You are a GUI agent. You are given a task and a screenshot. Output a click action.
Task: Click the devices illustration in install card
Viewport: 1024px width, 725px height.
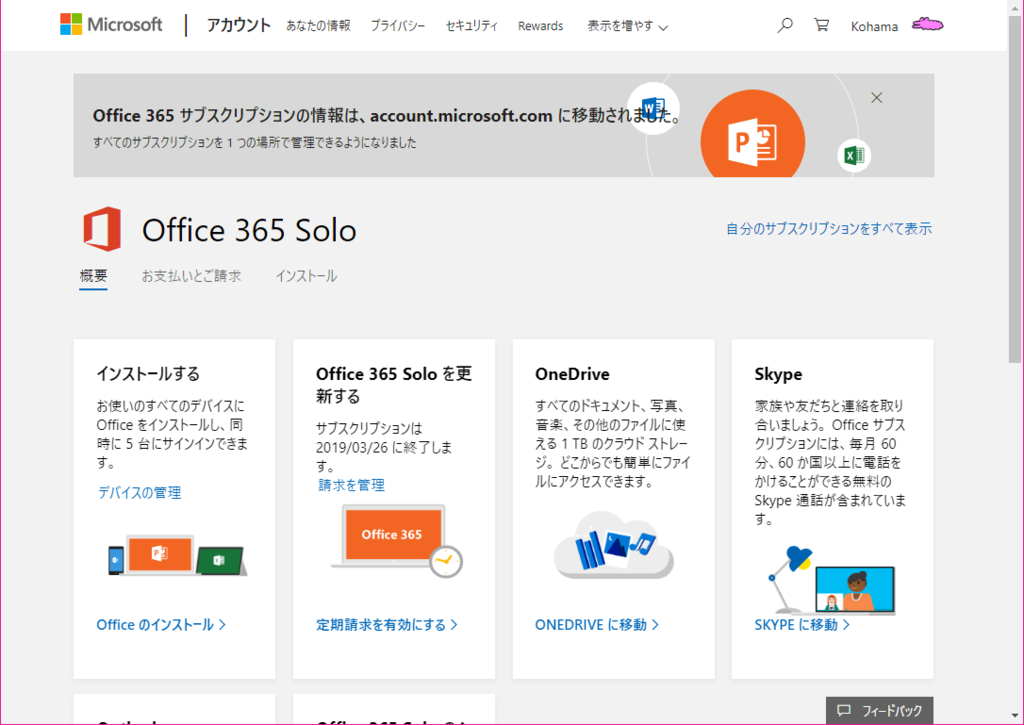pos(178,556)
